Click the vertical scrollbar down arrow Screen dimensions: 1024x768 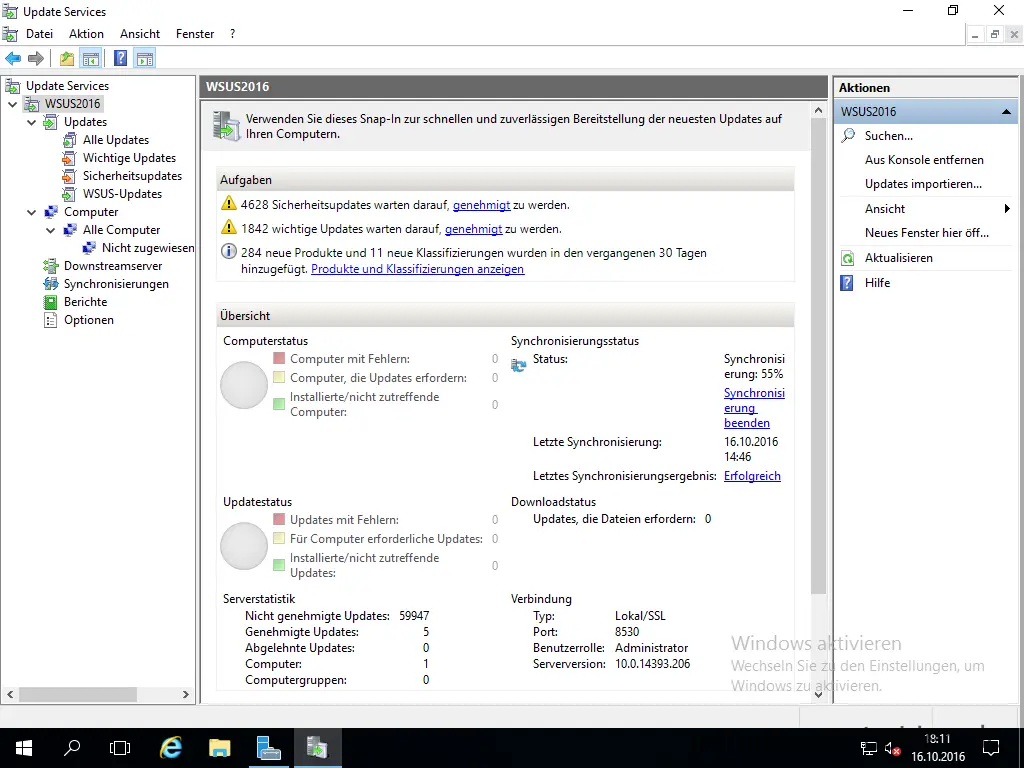[x=818, y=695]
